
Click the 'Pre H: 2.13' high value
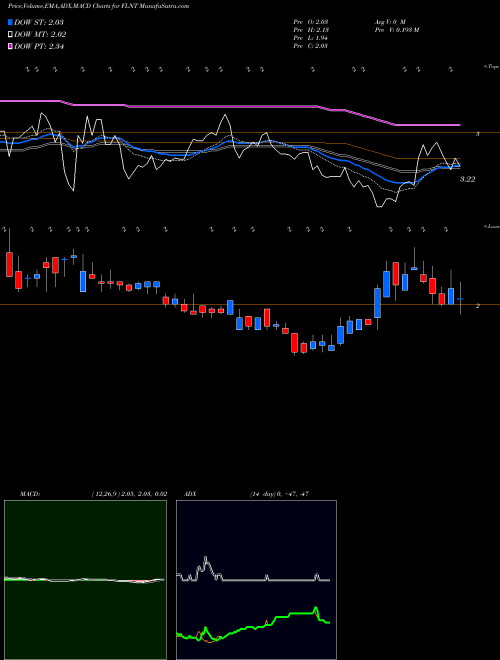[311, 30]
